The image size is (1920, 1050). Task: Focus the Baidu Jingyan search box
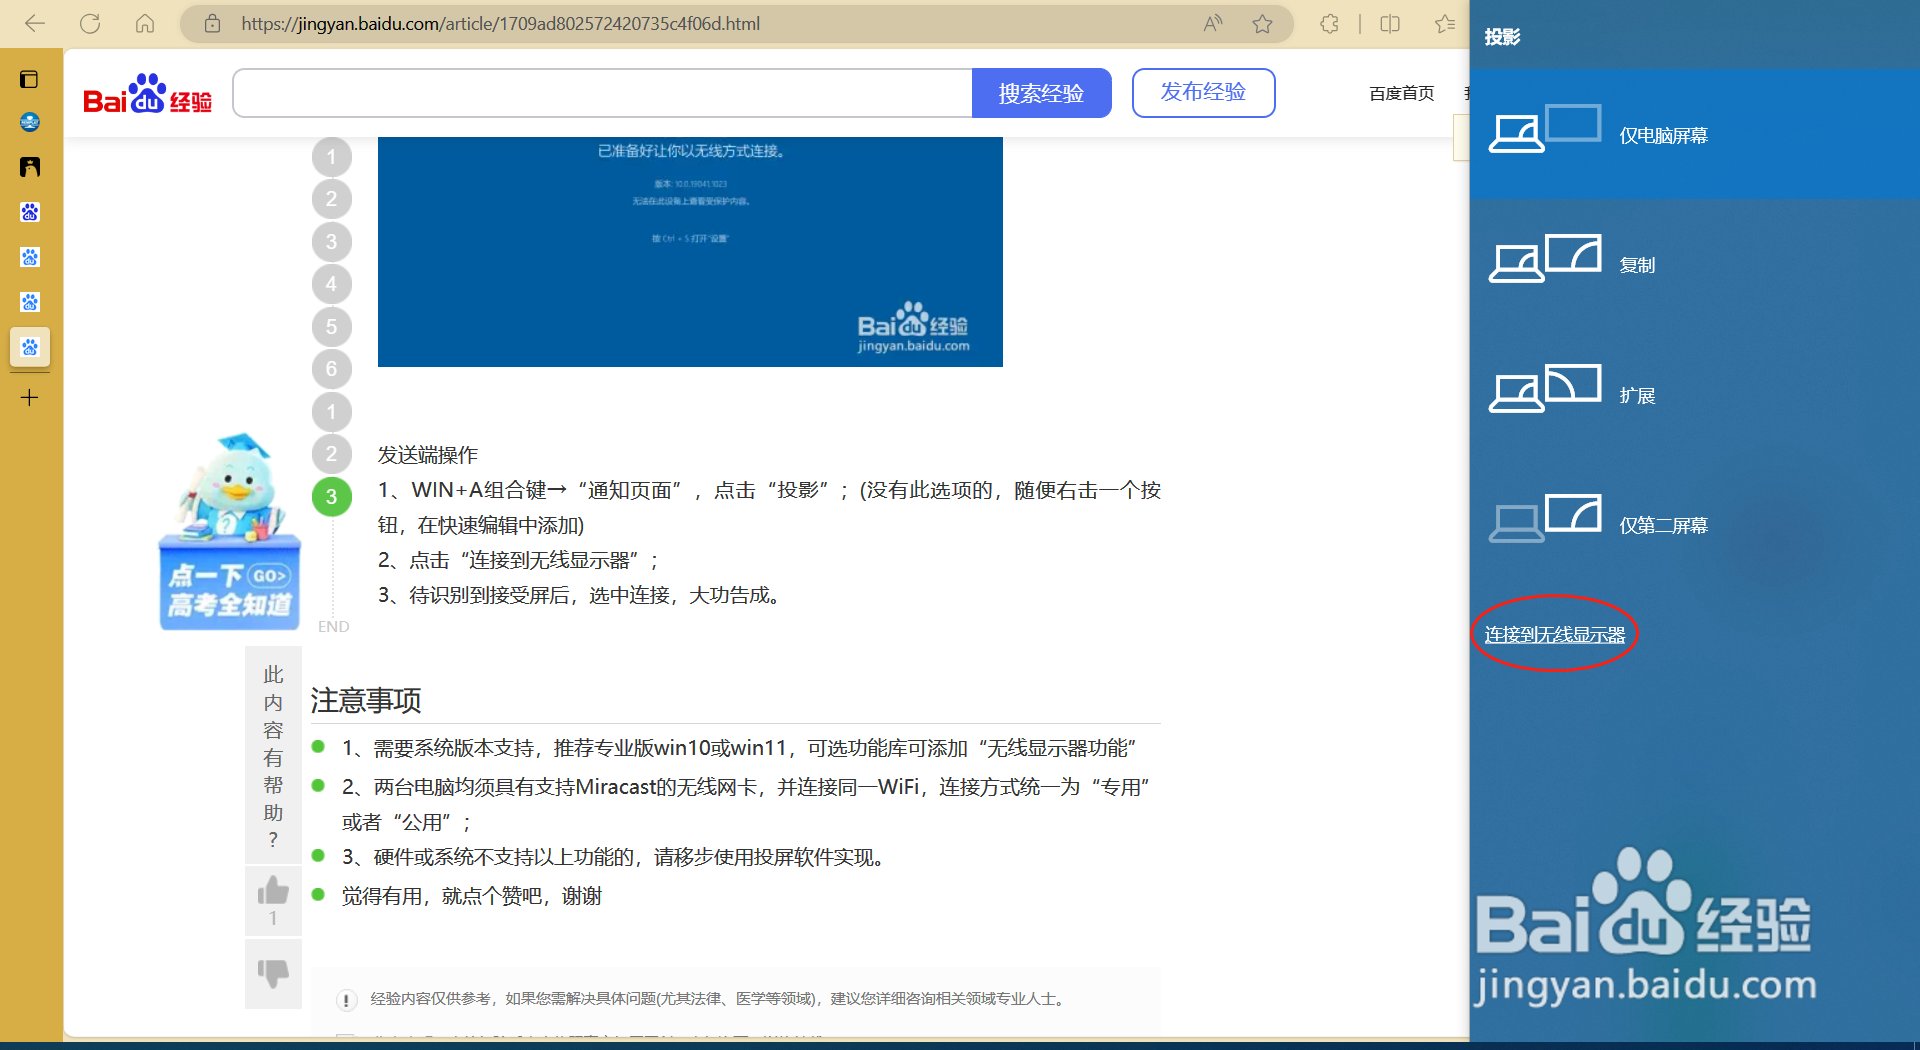tap(603, 93)
